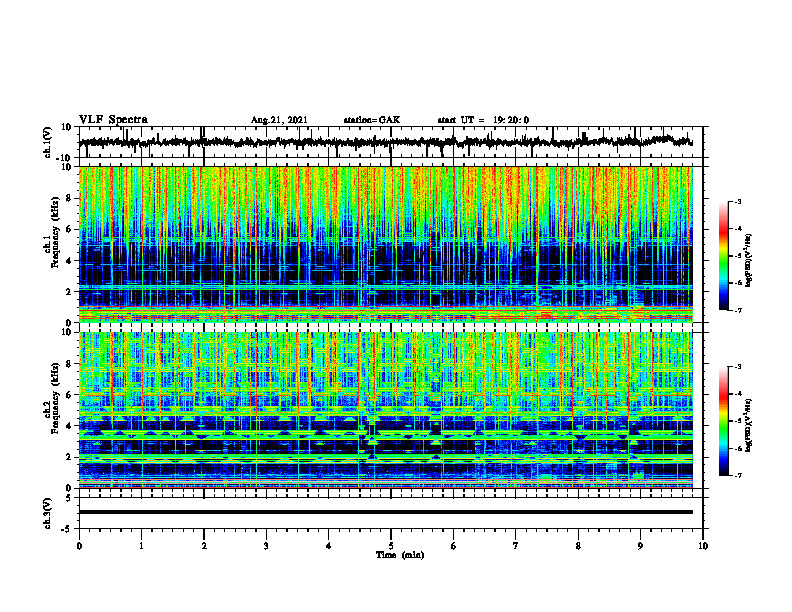
Task: Click the ch.2 spectrogram panel
Action: pyautogui.click(x=385, y=410)
